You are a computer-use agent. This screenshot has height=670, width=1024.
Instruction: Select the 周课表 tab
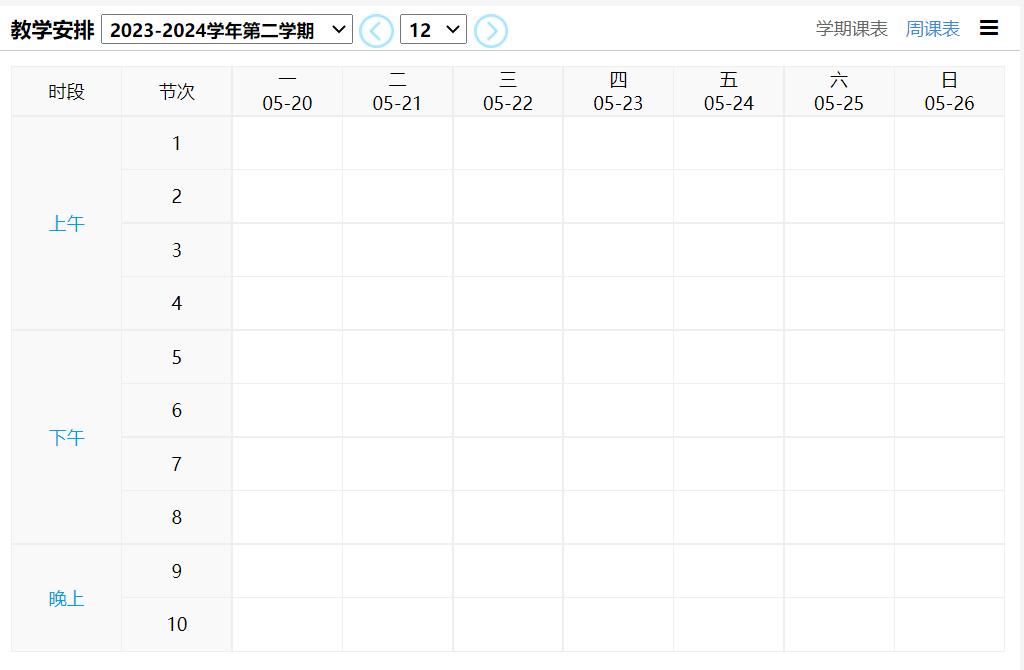[x=932, y=29]
